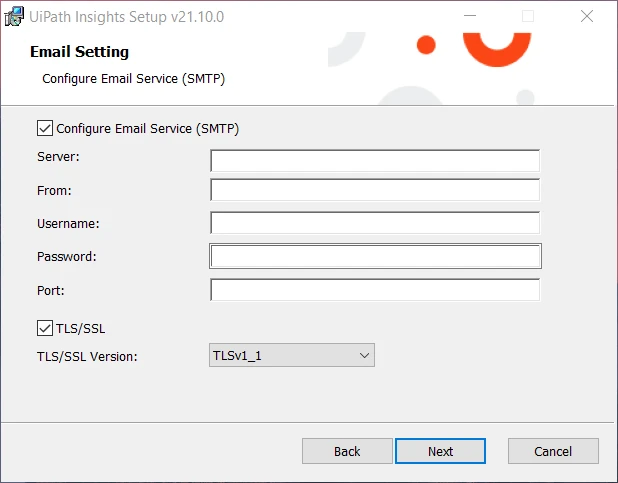The width and height of the screenshot is (618, 483).
Task: Close the Insights Setup window
Action: (587, 16)
